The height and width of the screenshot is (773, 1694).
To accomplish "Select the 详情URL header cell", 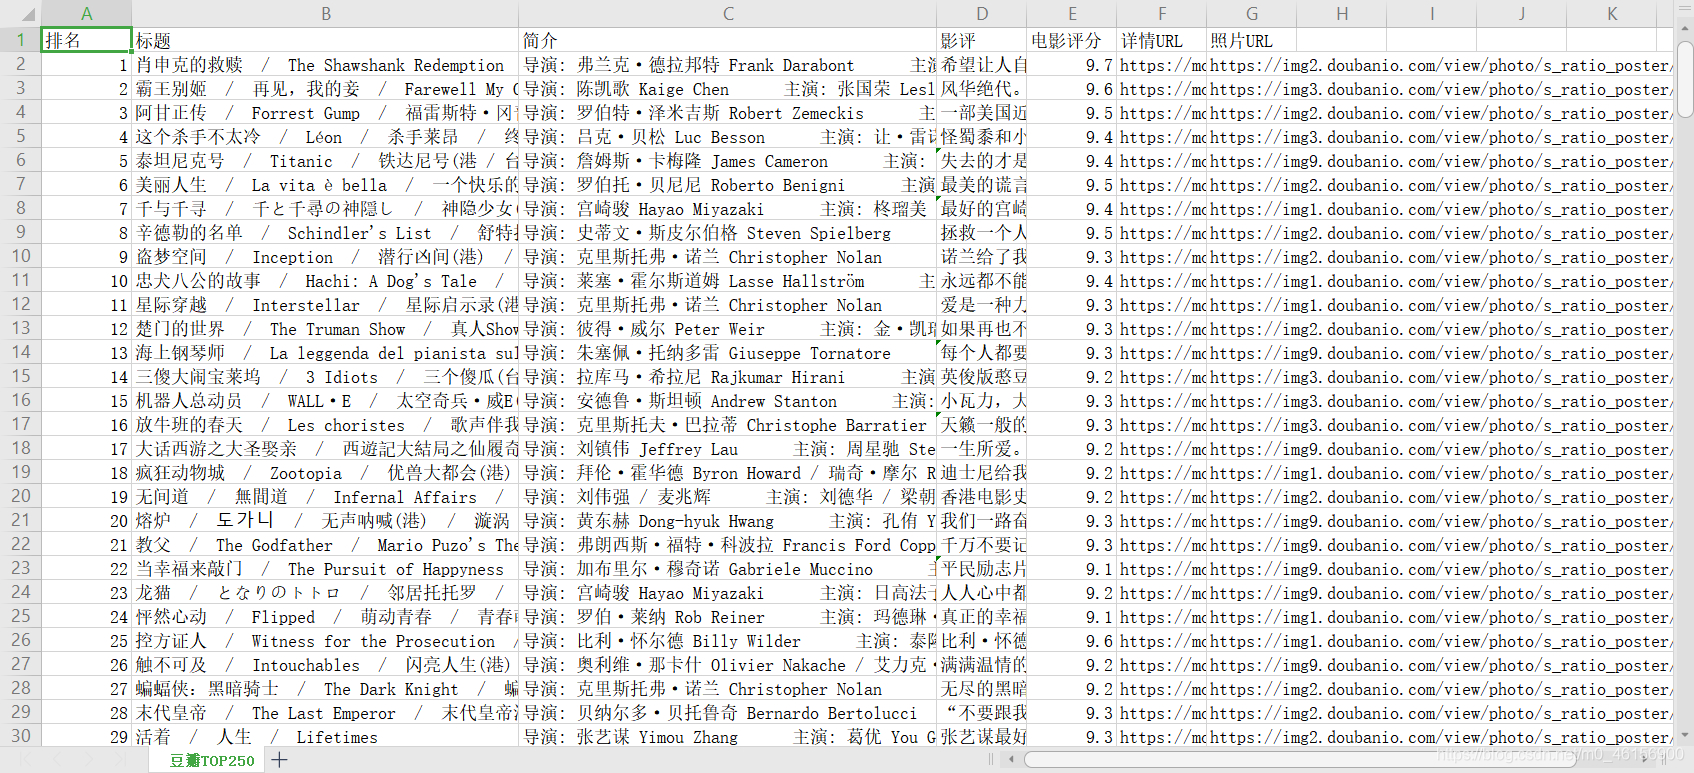I will pyautogui.click(x=1162, y=40).
